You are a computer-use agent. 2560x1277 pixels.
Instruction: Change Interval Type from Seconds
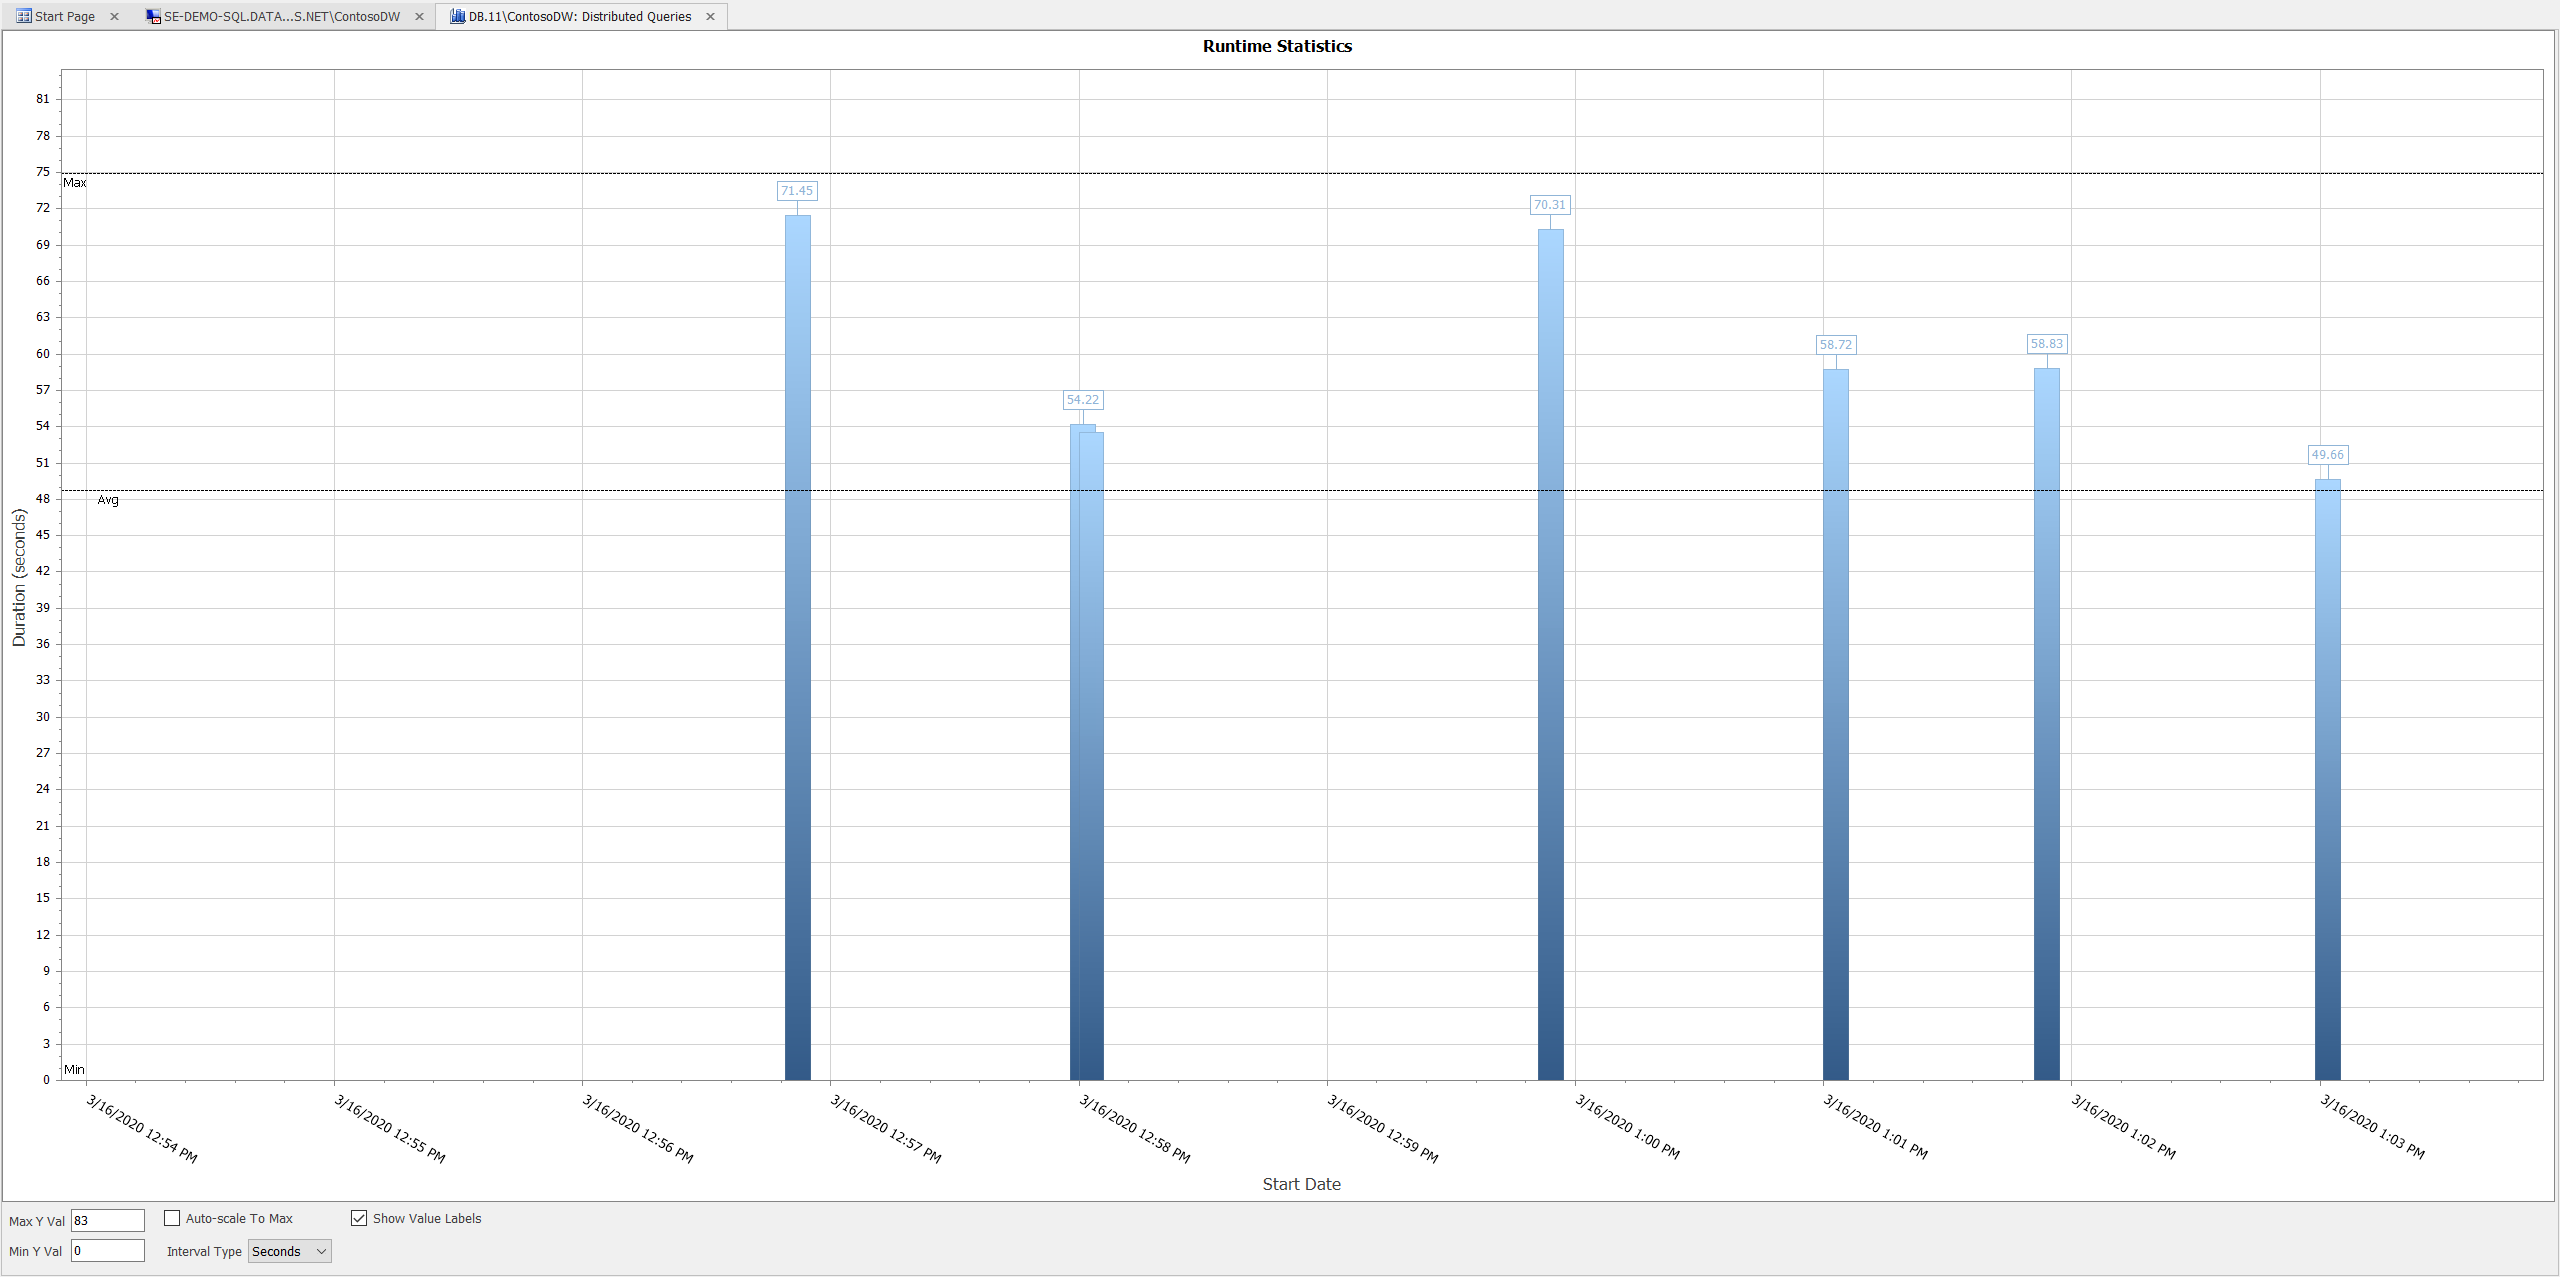(x=287, y=1251)
